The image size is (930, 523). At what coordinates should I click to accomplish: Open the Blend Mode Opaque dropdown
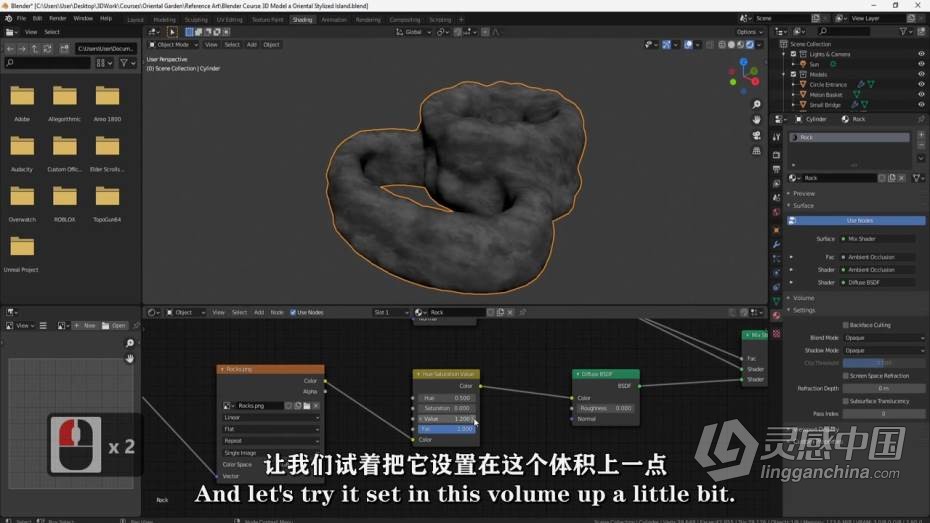click(884, 338)
